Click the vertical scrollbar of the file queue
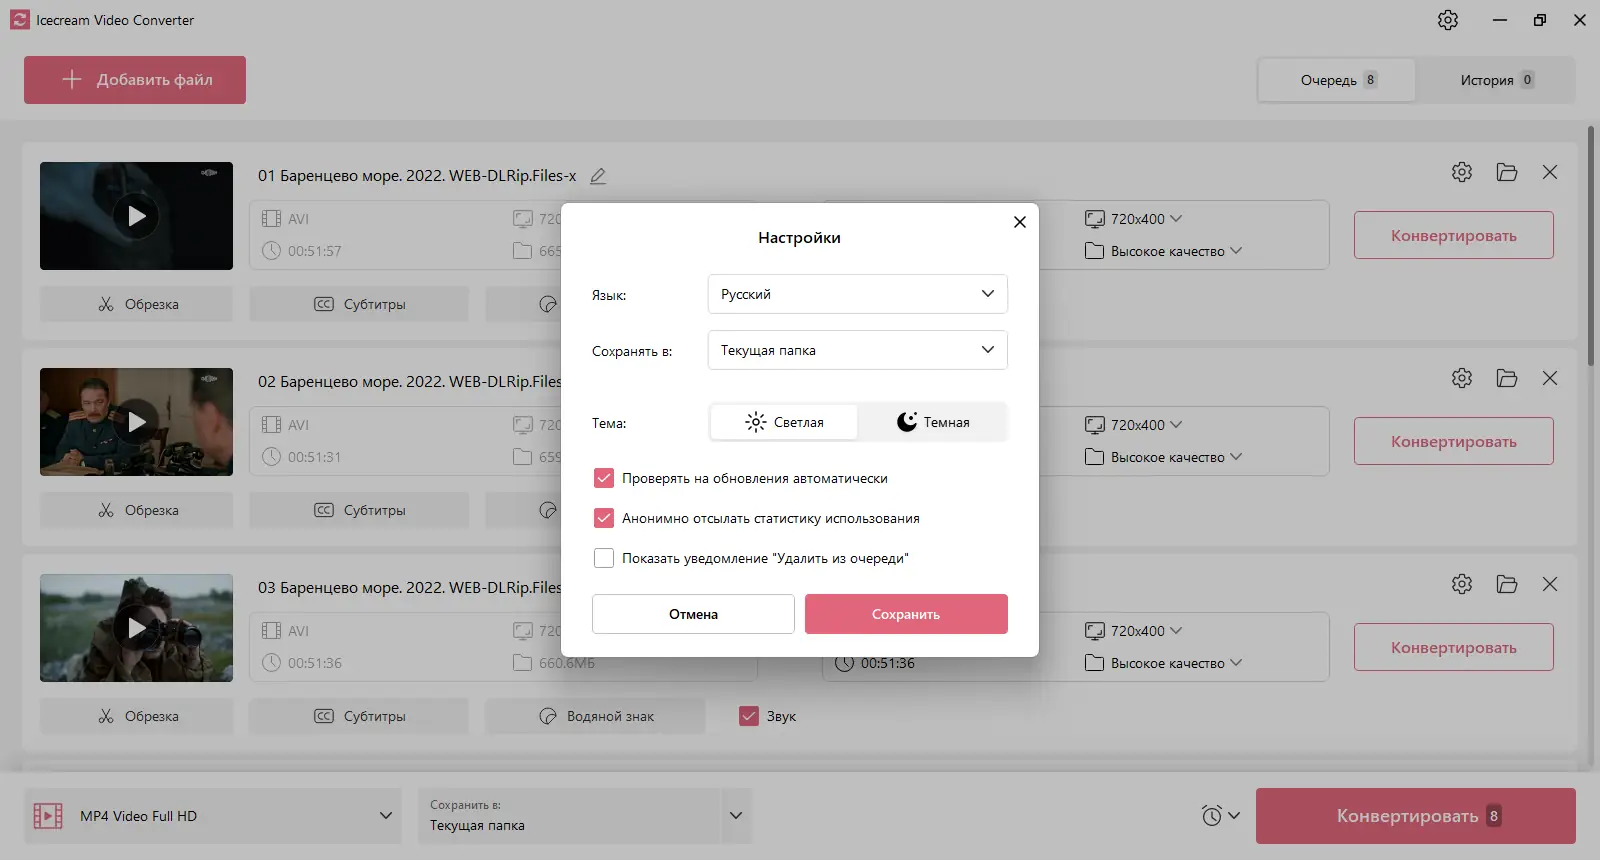The width and height of the screenshot is (1600, 860). pyautogui.click(x=1591, y=245)
